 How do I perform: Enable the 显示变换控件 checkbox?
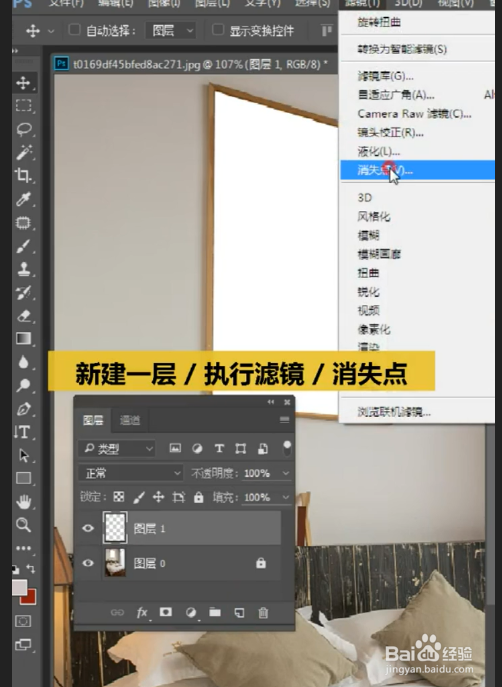tap(218, 30)
